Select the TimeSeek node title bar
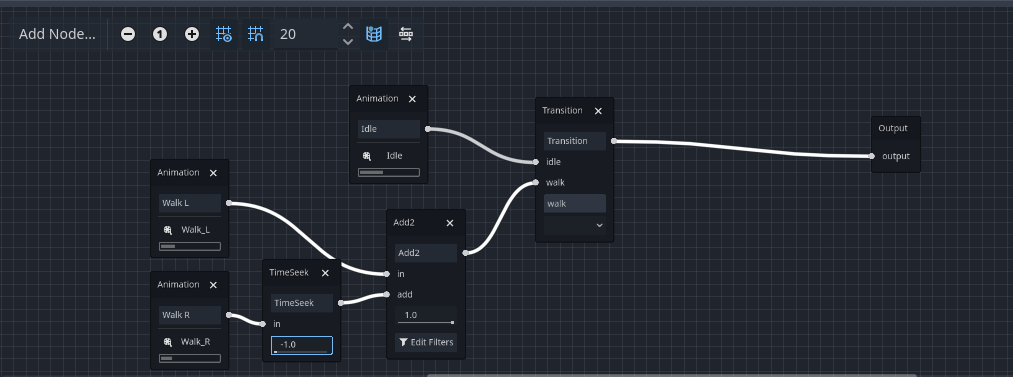This screenshot has height=377, width=1013. (x=301, y=273)
